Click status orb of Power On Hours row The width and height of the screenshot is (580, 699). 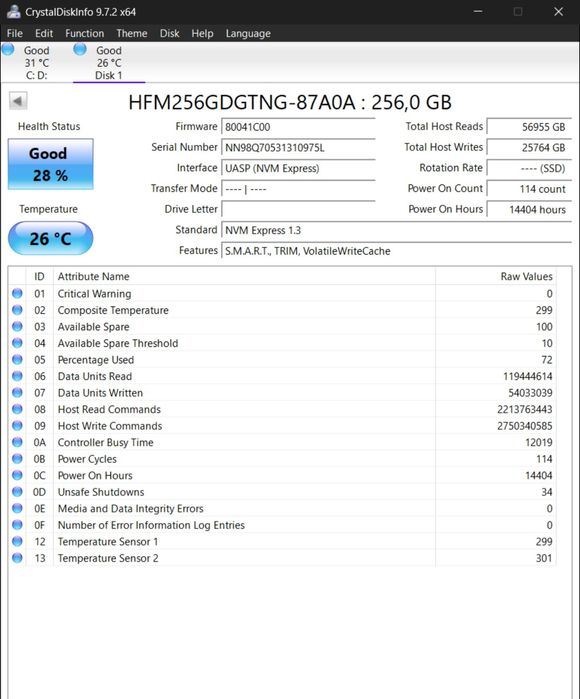[x=17, y=475]
